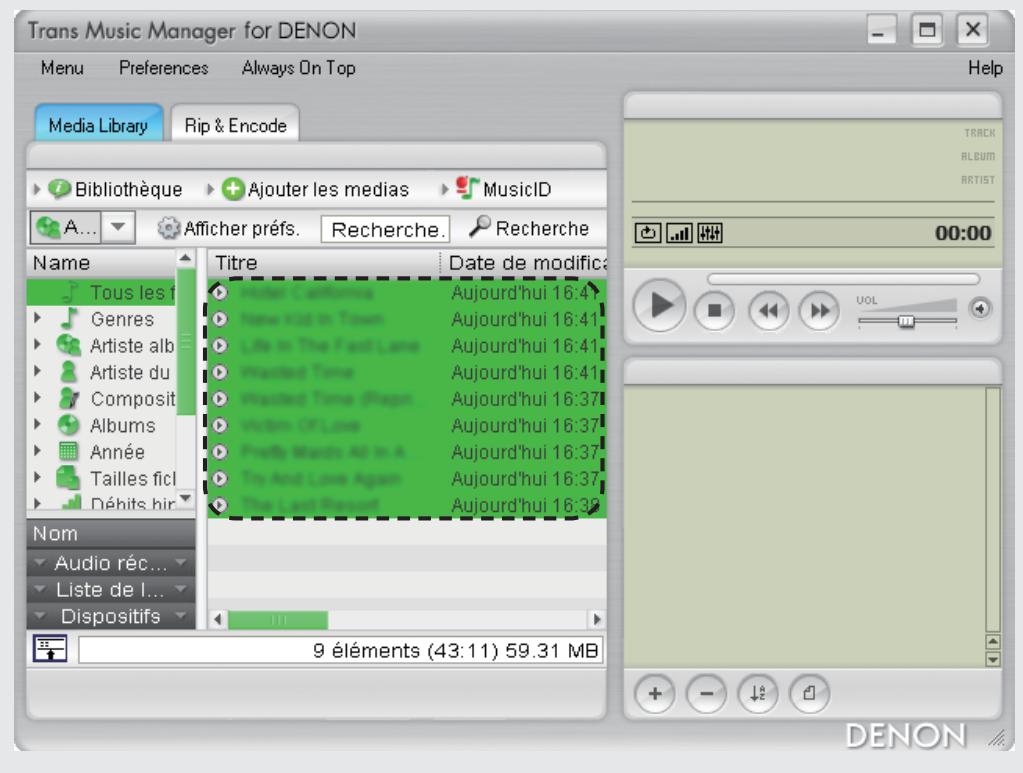Image resolution: width=1023 pixels, height=773 pixels.
Task: Expand the Artiste album tree node
Action: (37, 344)
